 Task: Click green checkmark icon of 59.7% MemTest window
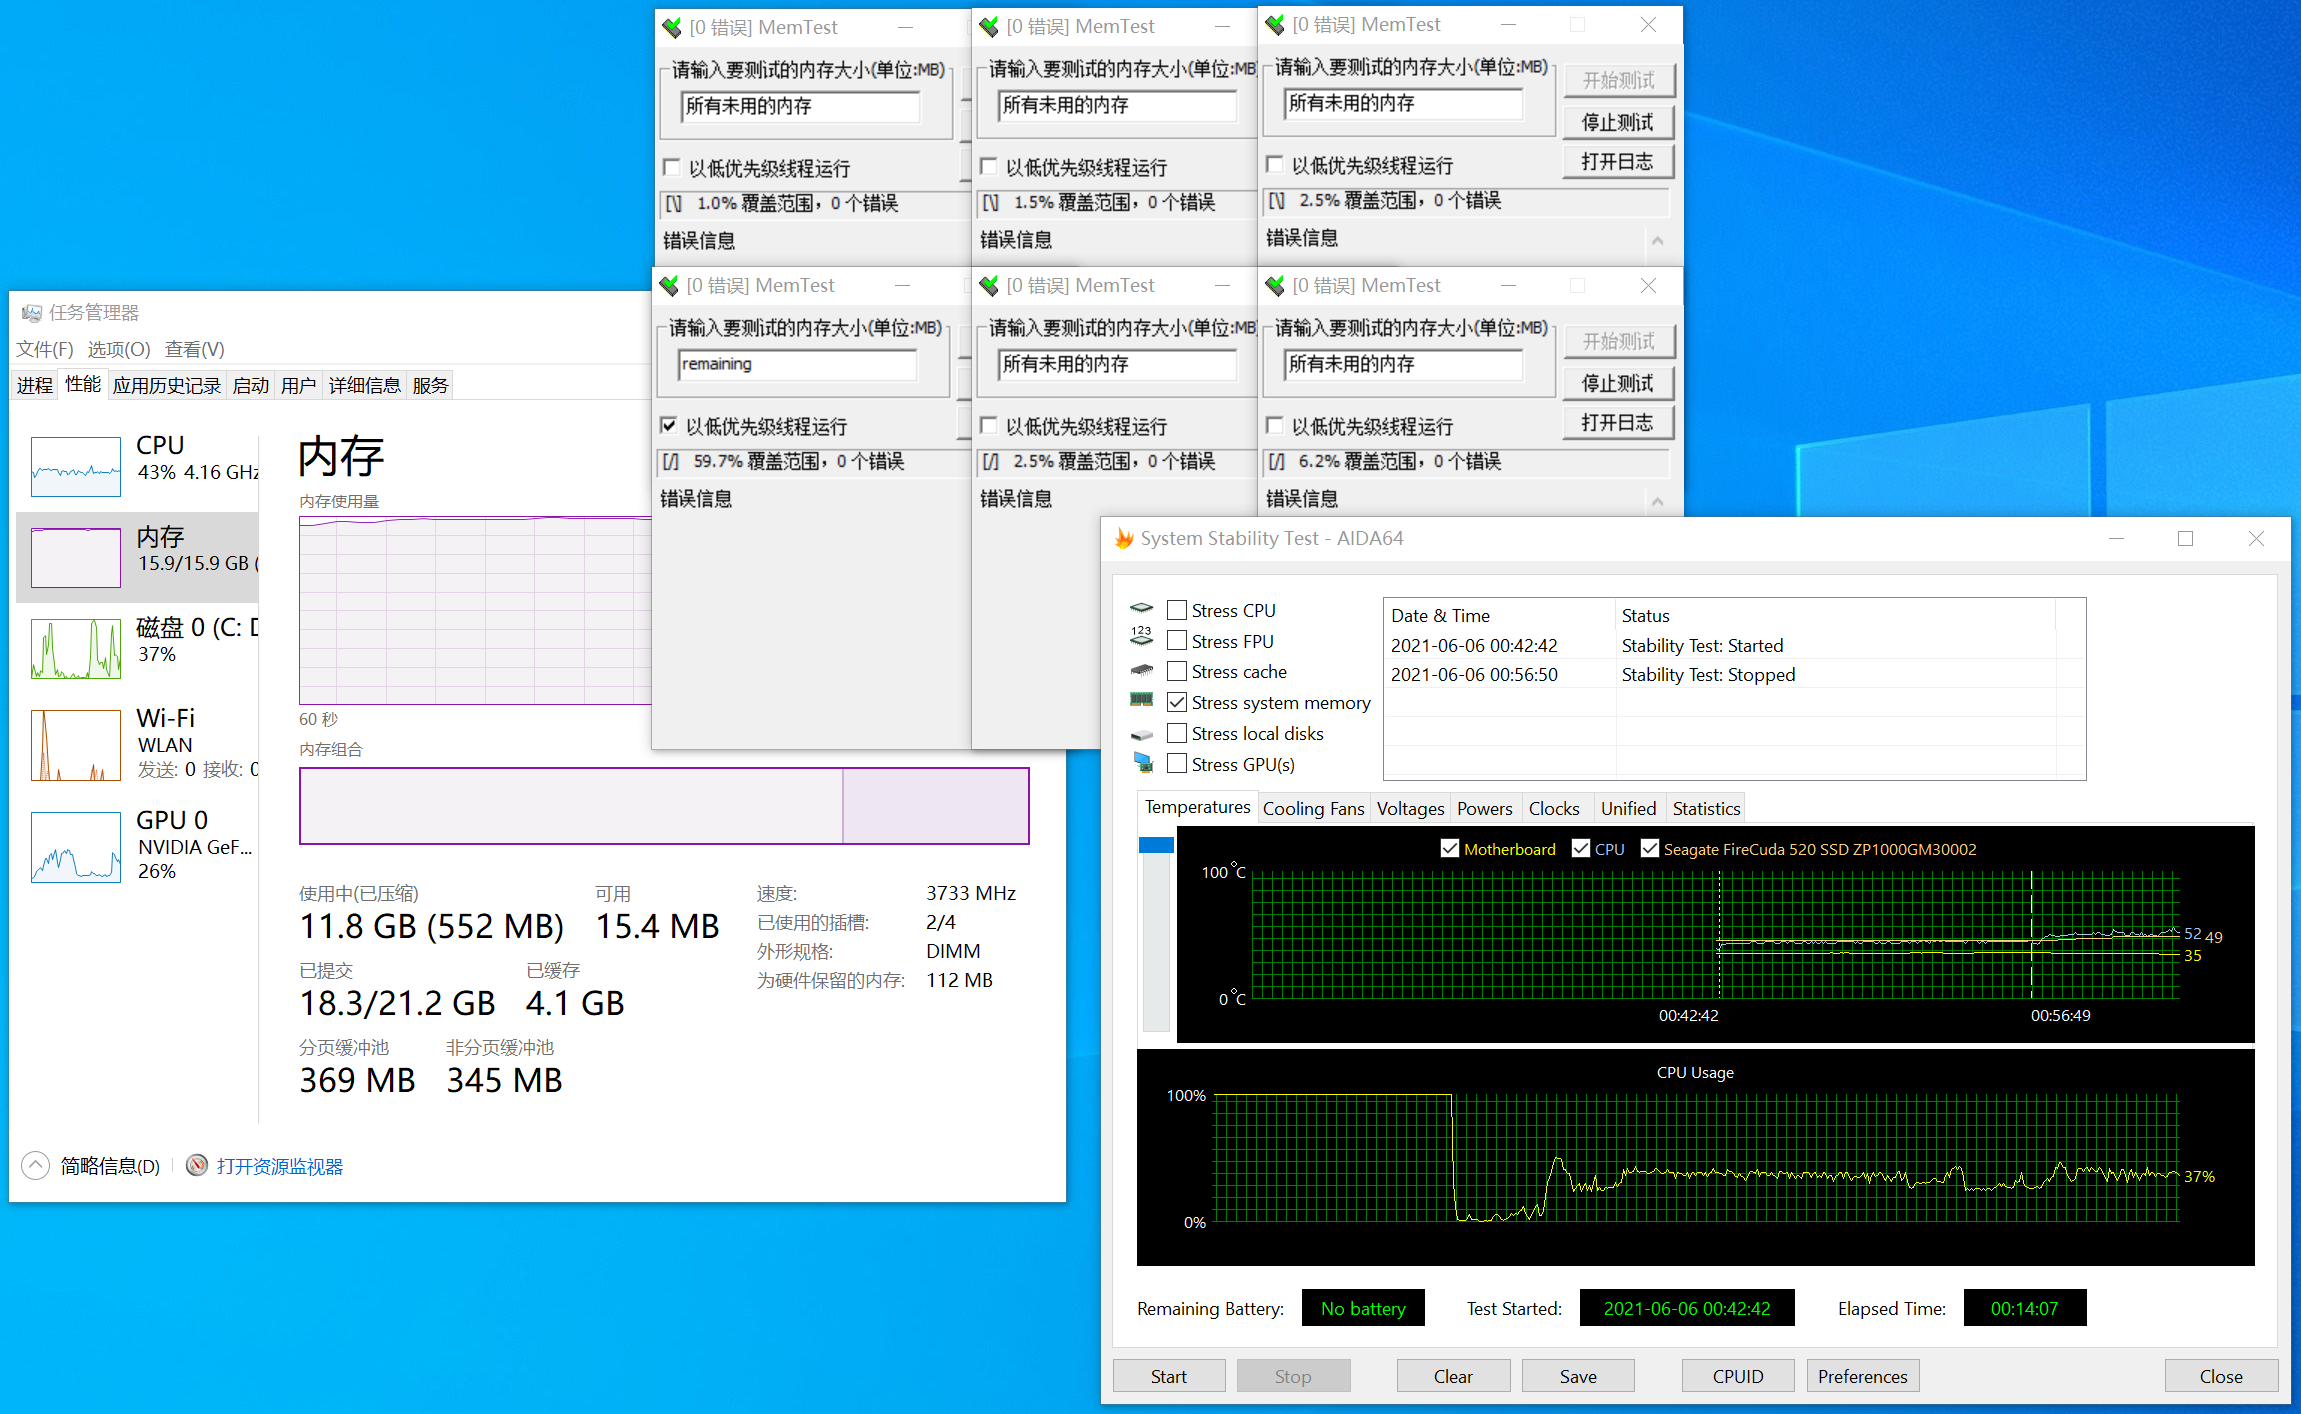click(x=669, y=286)
